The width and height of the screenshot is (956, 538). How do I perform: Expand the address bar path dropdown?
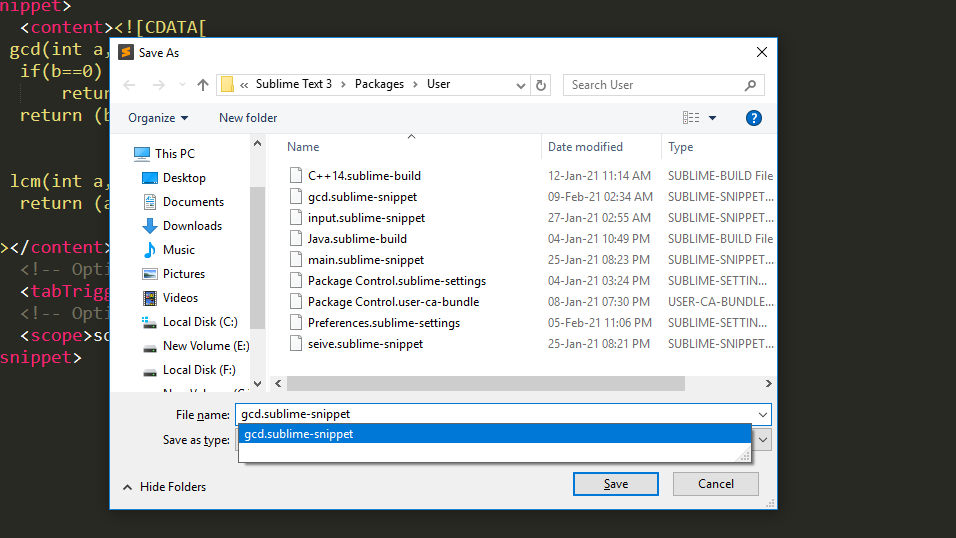pos(521,85)
